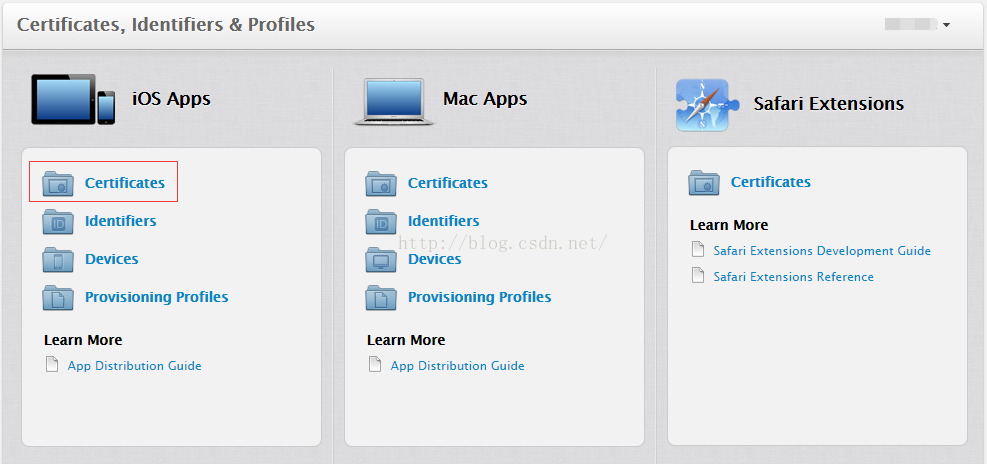The height and width of the screenshot is (464, 987).
Task: Open iOS Apps Certificates folder icon
Action: pos(58,183)
